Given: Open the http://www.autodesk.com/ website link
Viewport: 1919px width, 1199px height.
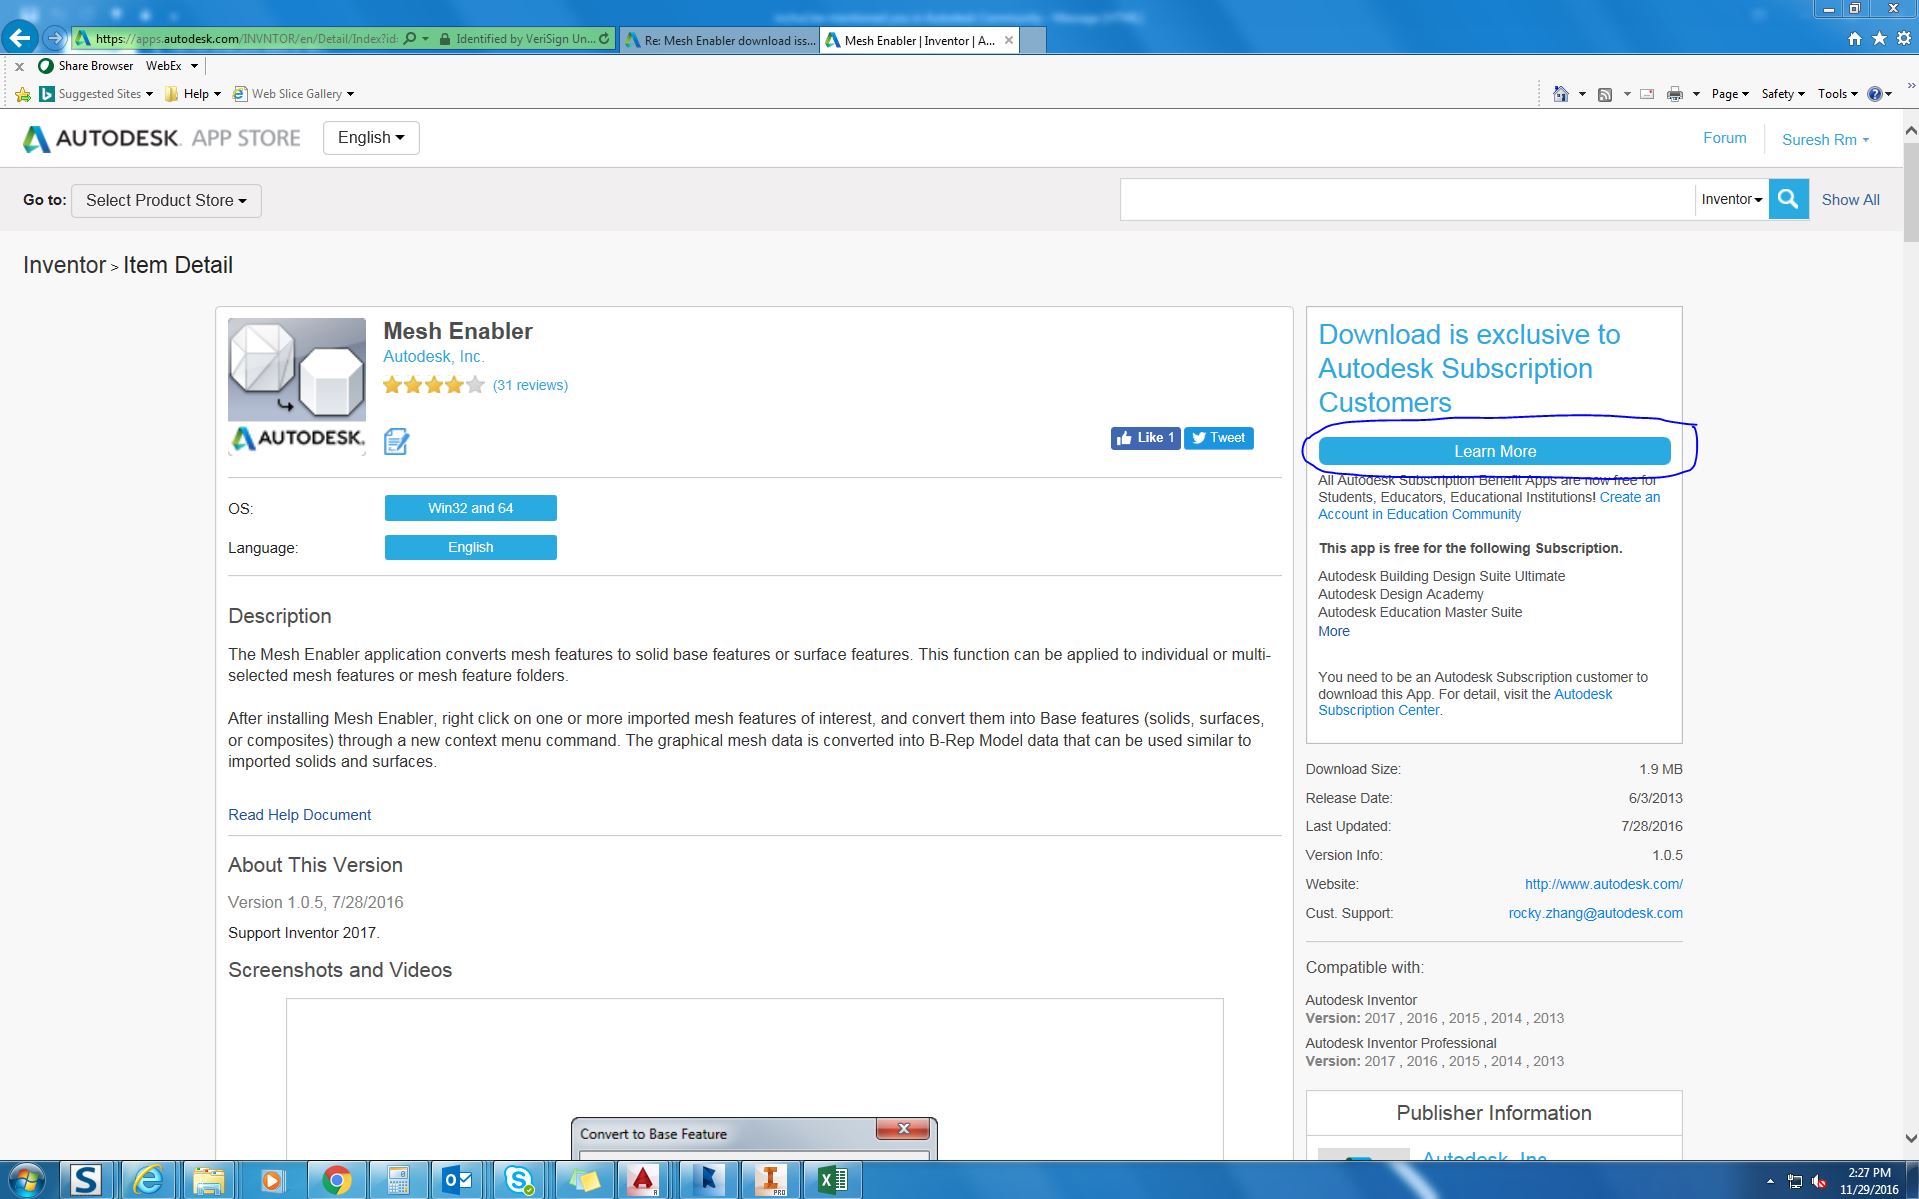Looking at the screenshot, I should 1603,884.
